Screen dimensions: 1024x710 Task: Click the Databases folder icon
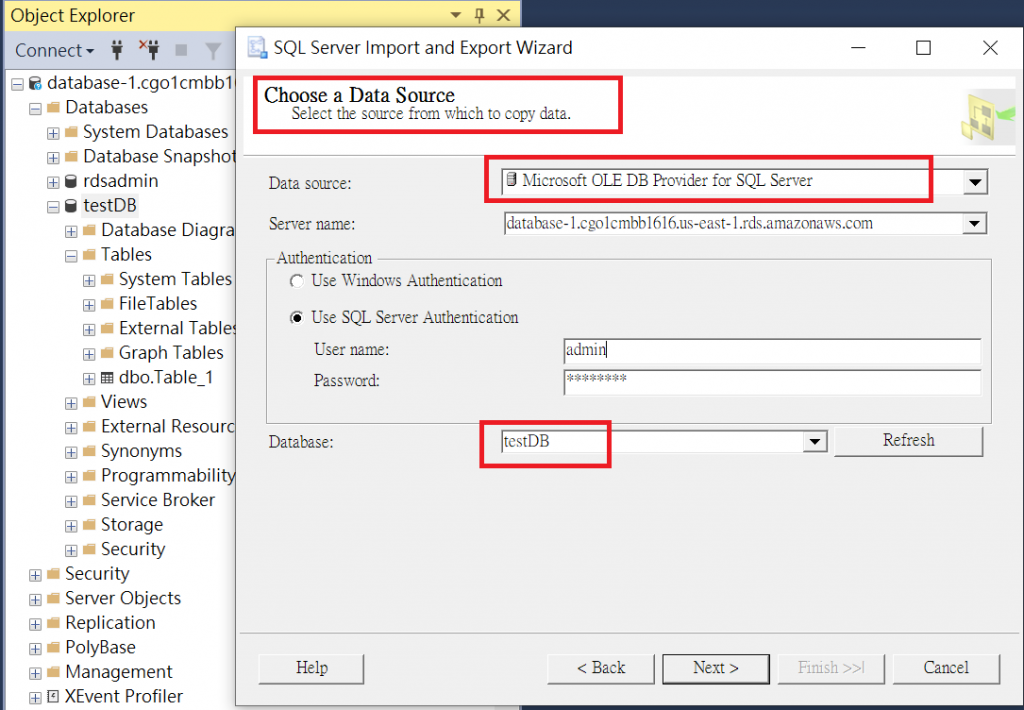coord(54,107)
